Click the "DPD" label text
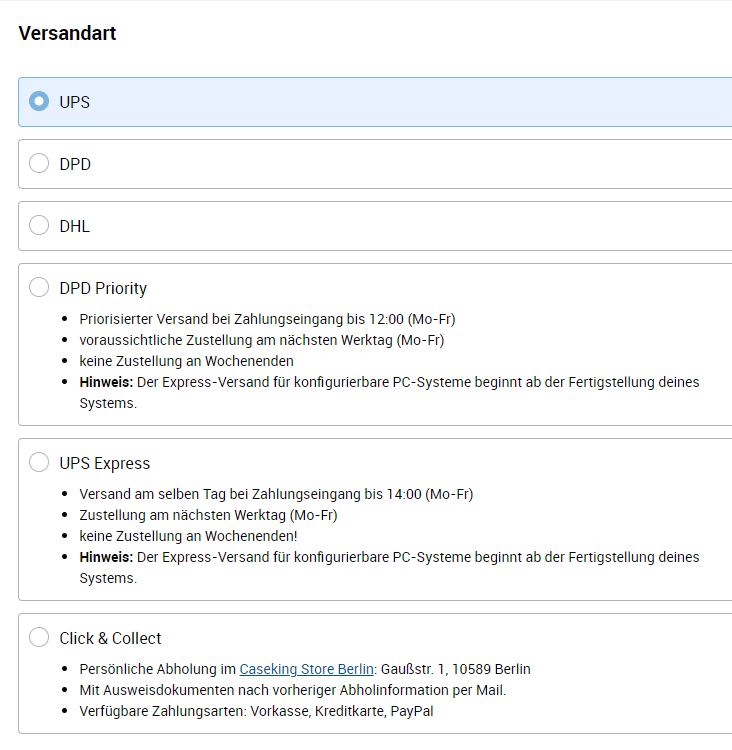 click(75, 164)
